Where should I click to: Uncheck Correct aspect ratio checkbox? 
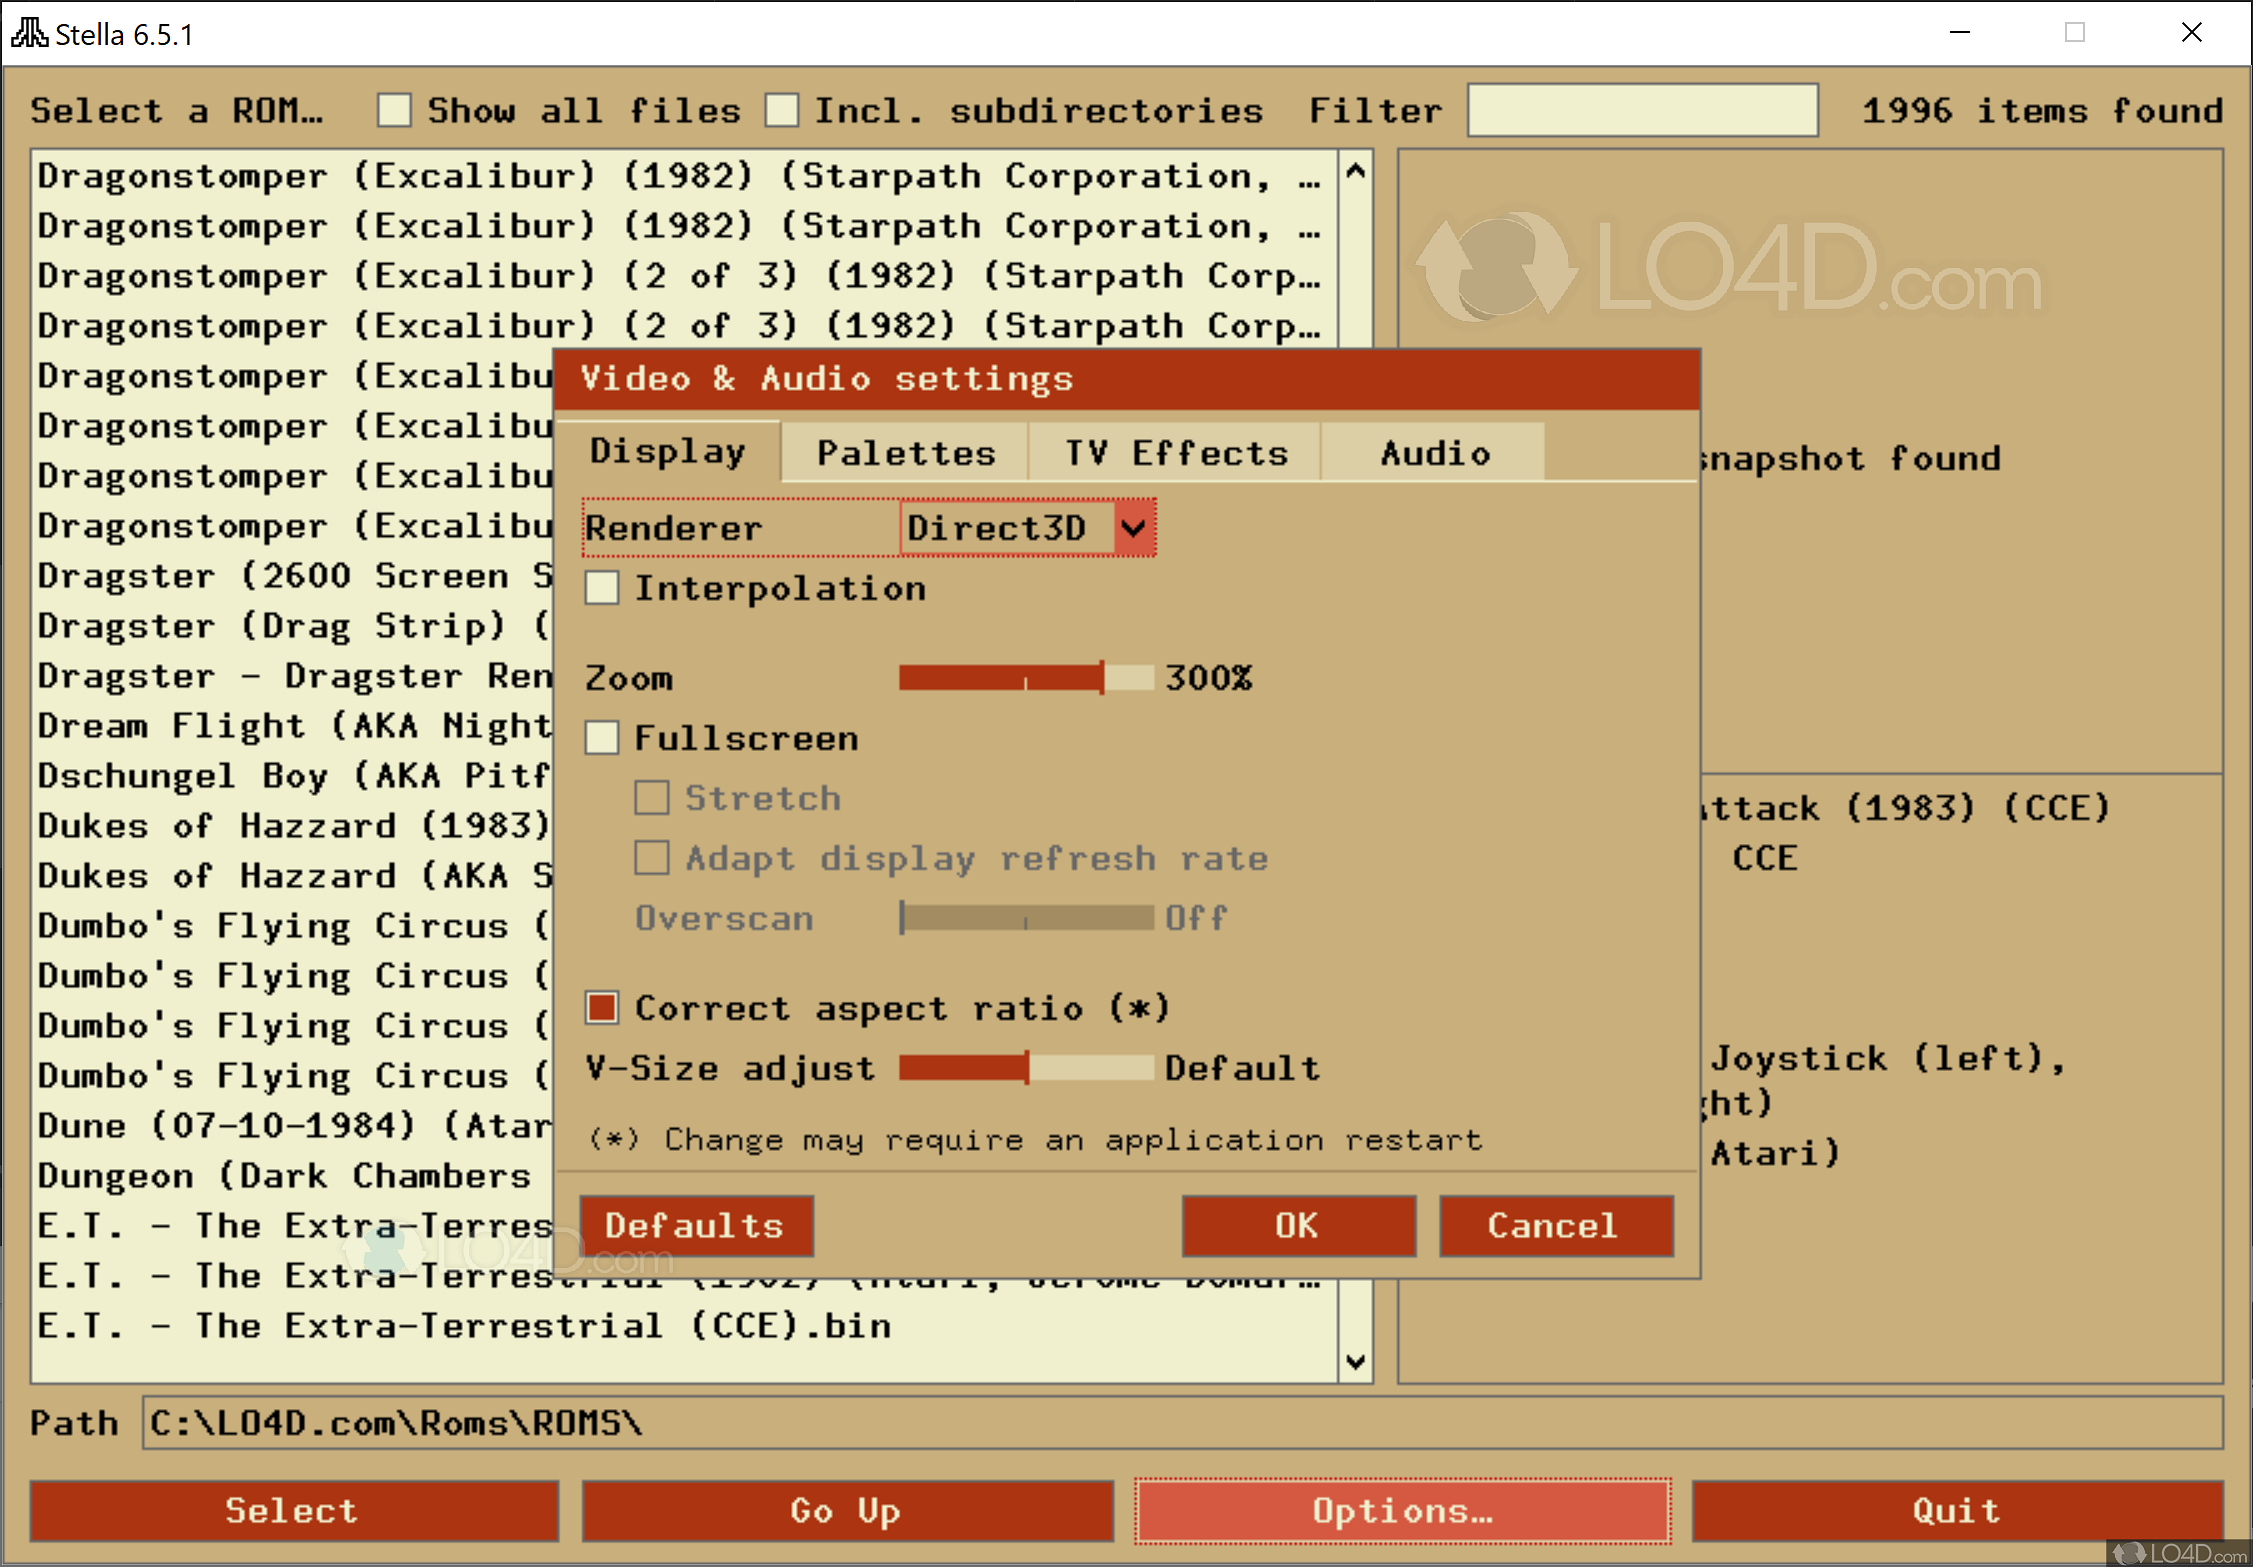[x=602, y=1007]
